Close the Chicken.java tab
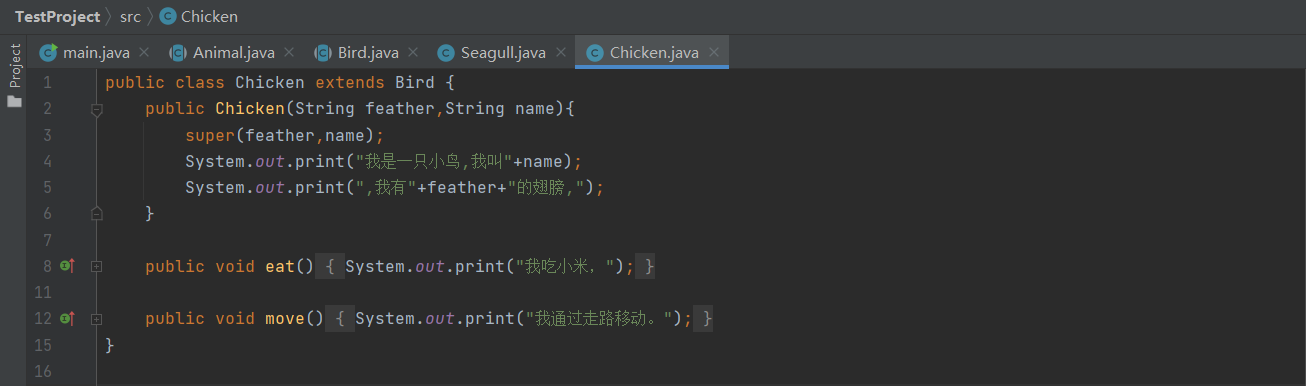Image resolution: width=1306 pixels, height=386 pixels. [713, 52]
